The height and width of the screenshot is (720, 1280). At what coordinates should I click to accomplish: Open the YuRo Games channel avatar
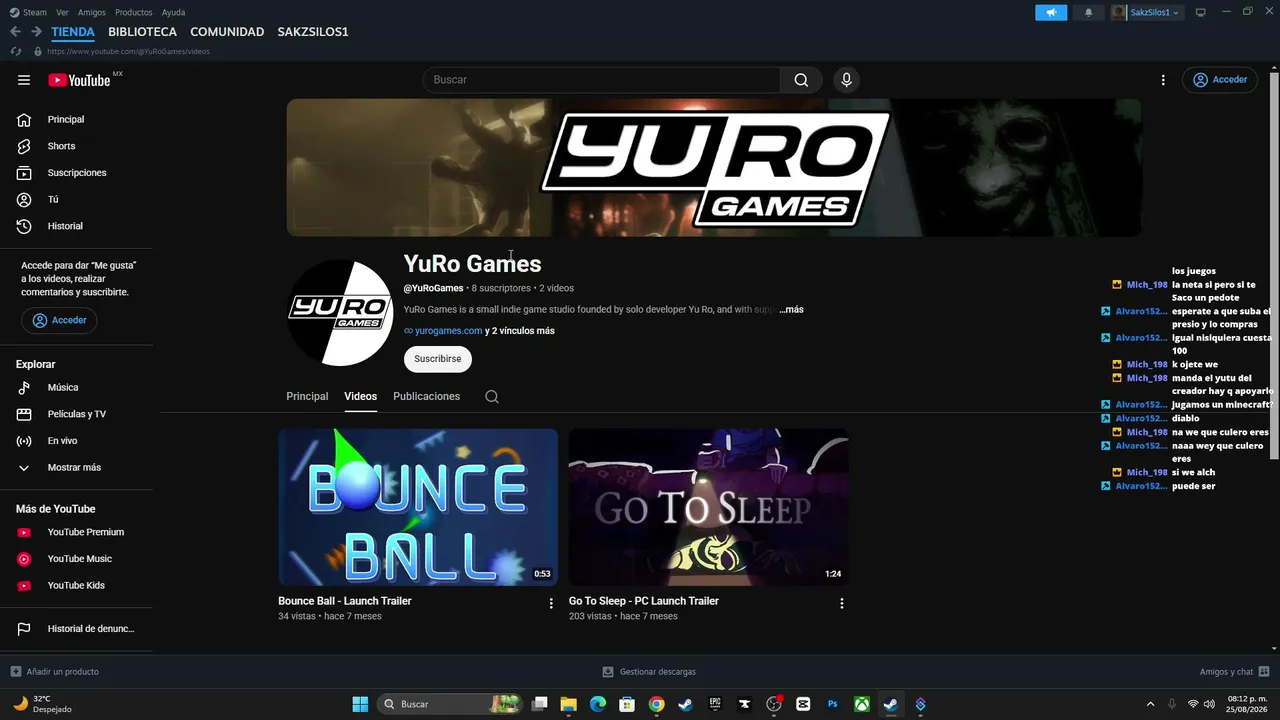340,313
